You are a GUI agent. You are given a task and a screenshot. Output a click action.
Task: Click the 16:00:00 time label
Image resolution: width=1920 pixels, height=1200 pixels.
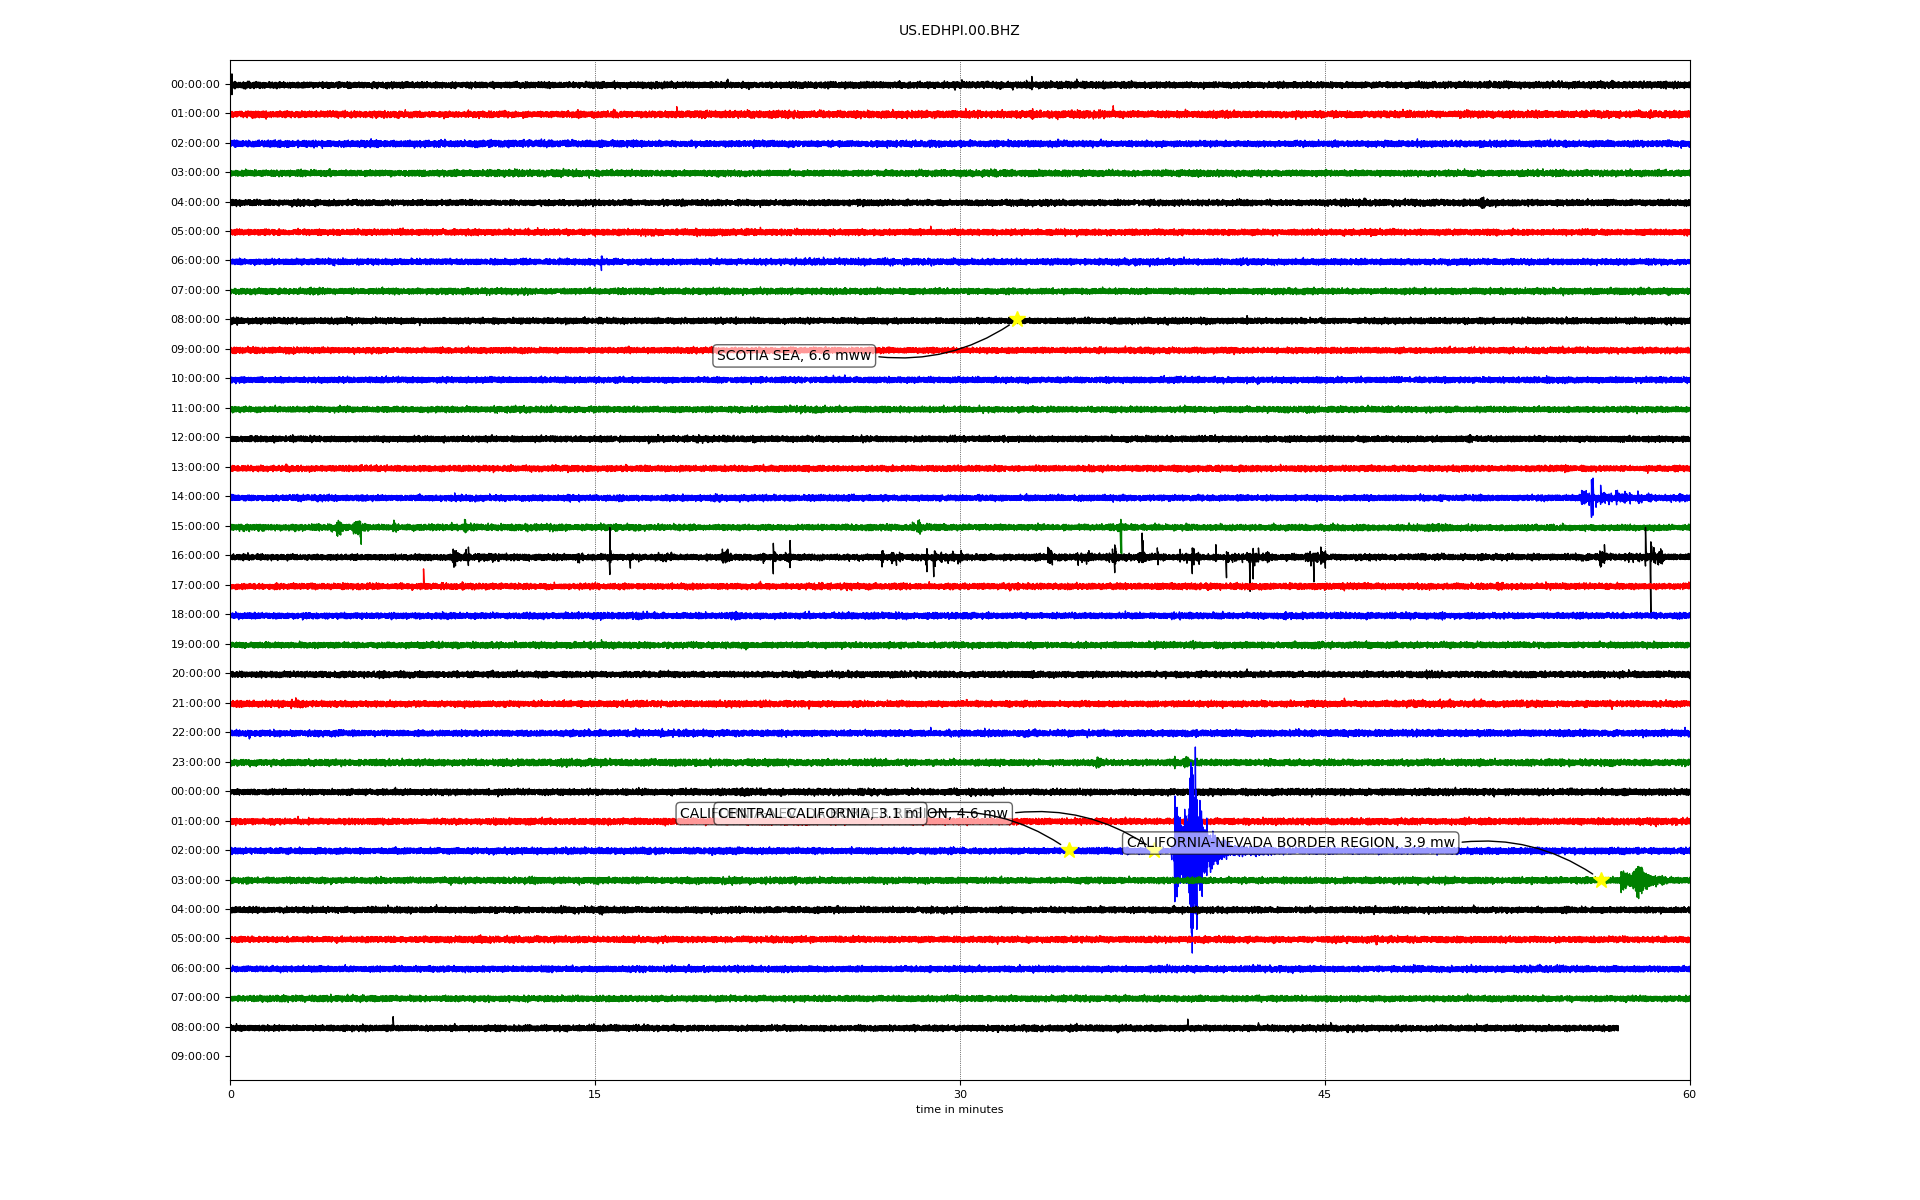click(x=195, y=556)
